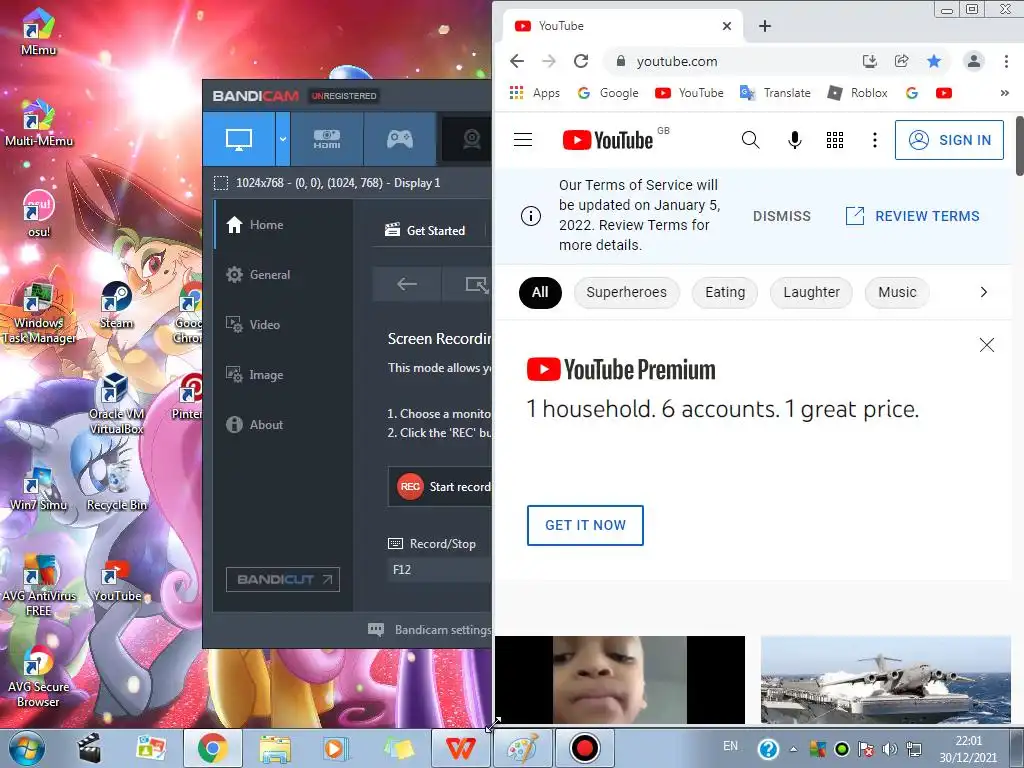Select the Music filter chip

[897, 292]
